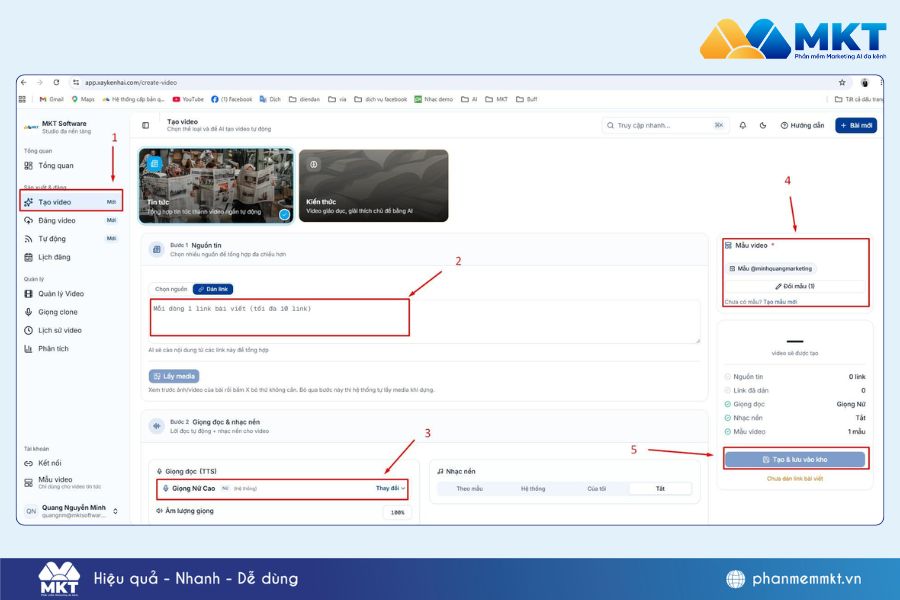The width and height of the screenshot is (900, 600).
Task: Click the browser address bar URL
Action: pyautogui.click(x=131, y=83)
